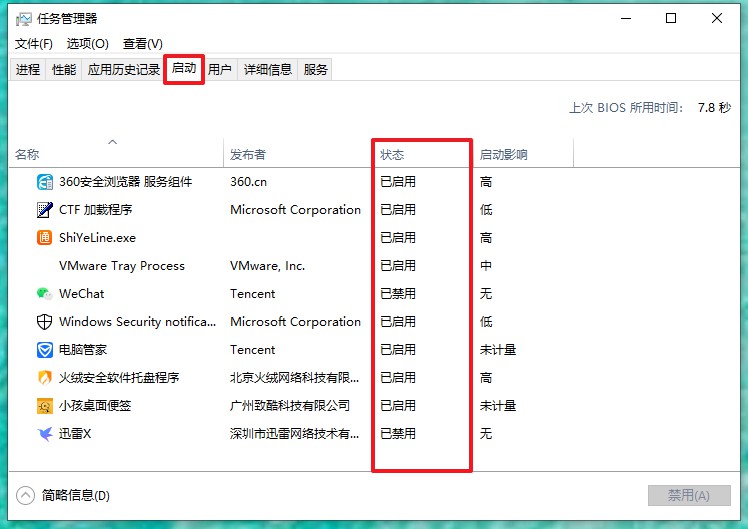The image size is (748, 529).
Task: Switch to the 服务 tab
Action: [x=315, y=70]
